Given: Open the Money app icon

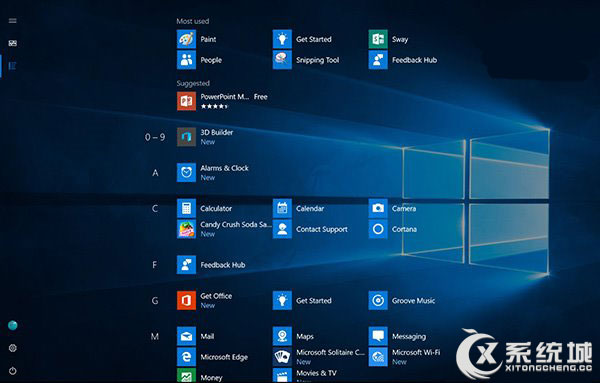Looking at the screenshot, I should pyautogui.click(x=186, y=375).
